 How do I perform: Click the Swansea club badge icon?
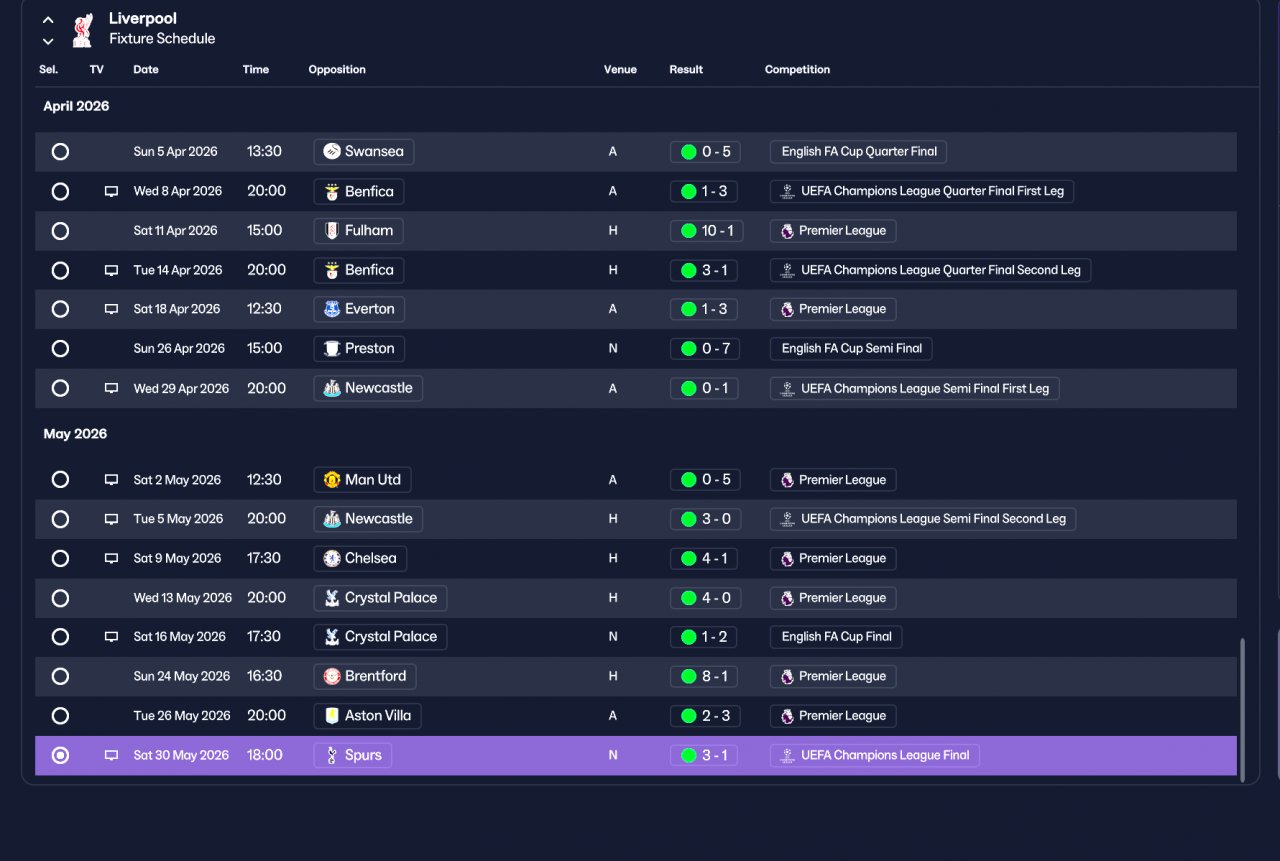tap(332, 152)
